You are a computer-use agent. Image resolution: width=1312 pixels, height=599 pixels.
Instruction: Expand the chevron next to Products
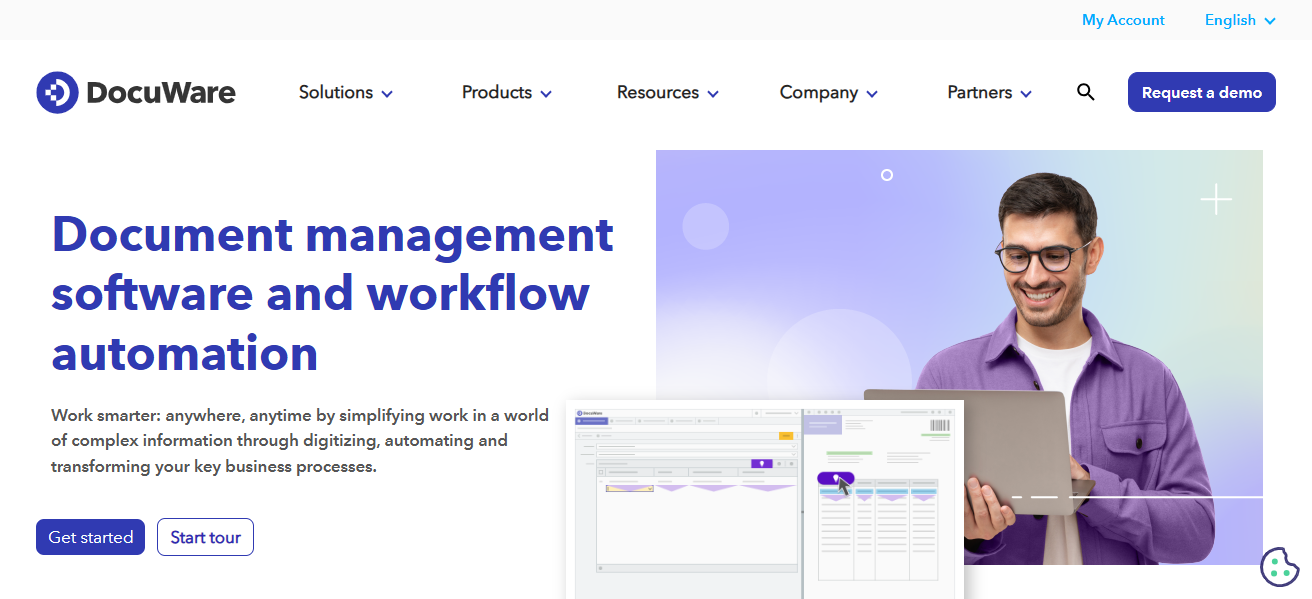coord(546,94)
